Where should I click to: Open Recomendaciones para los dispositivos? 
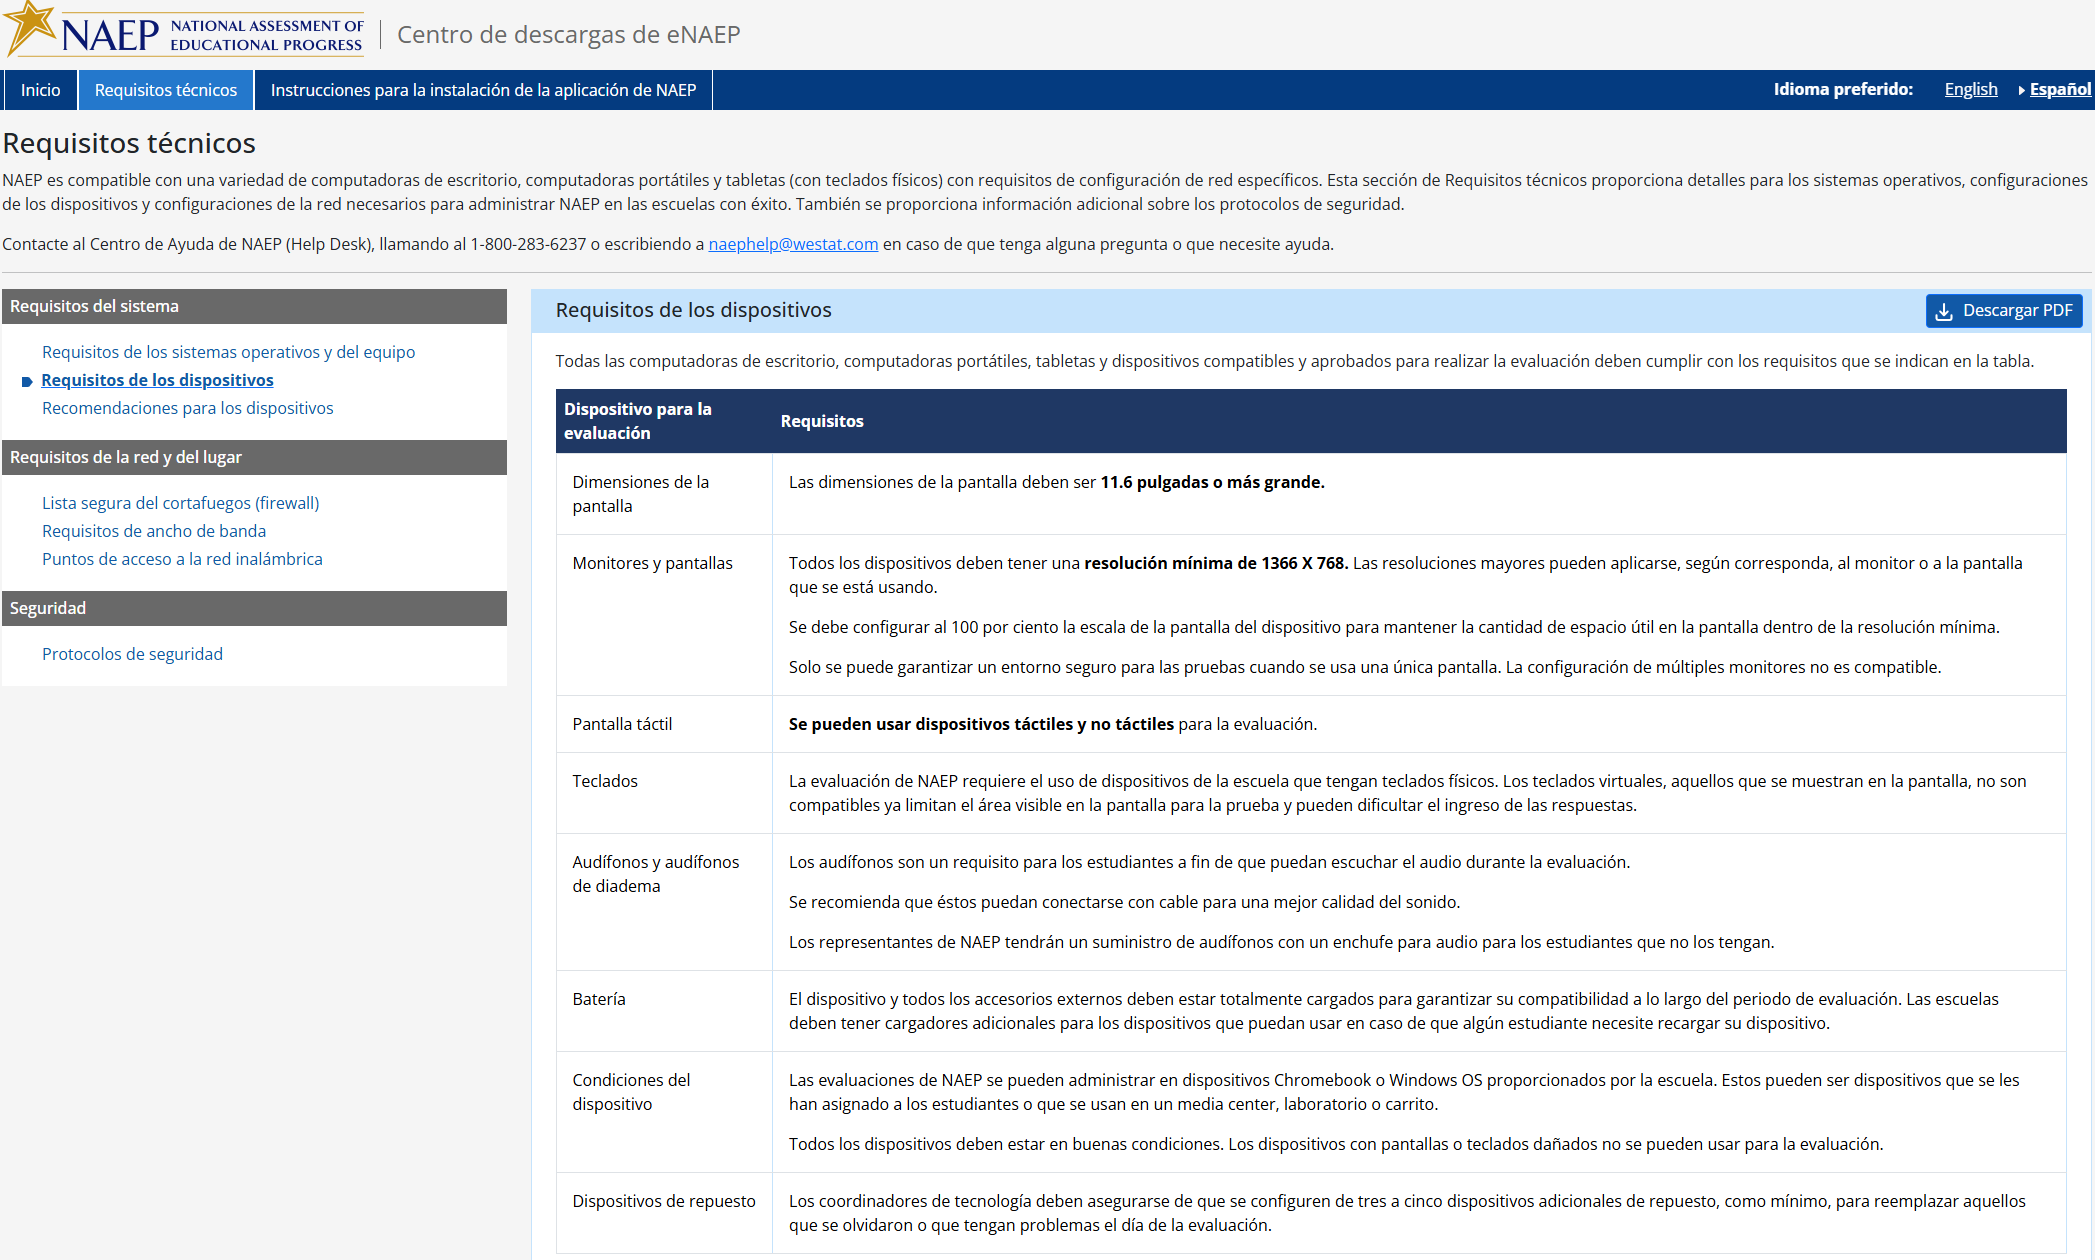[187, 408]
